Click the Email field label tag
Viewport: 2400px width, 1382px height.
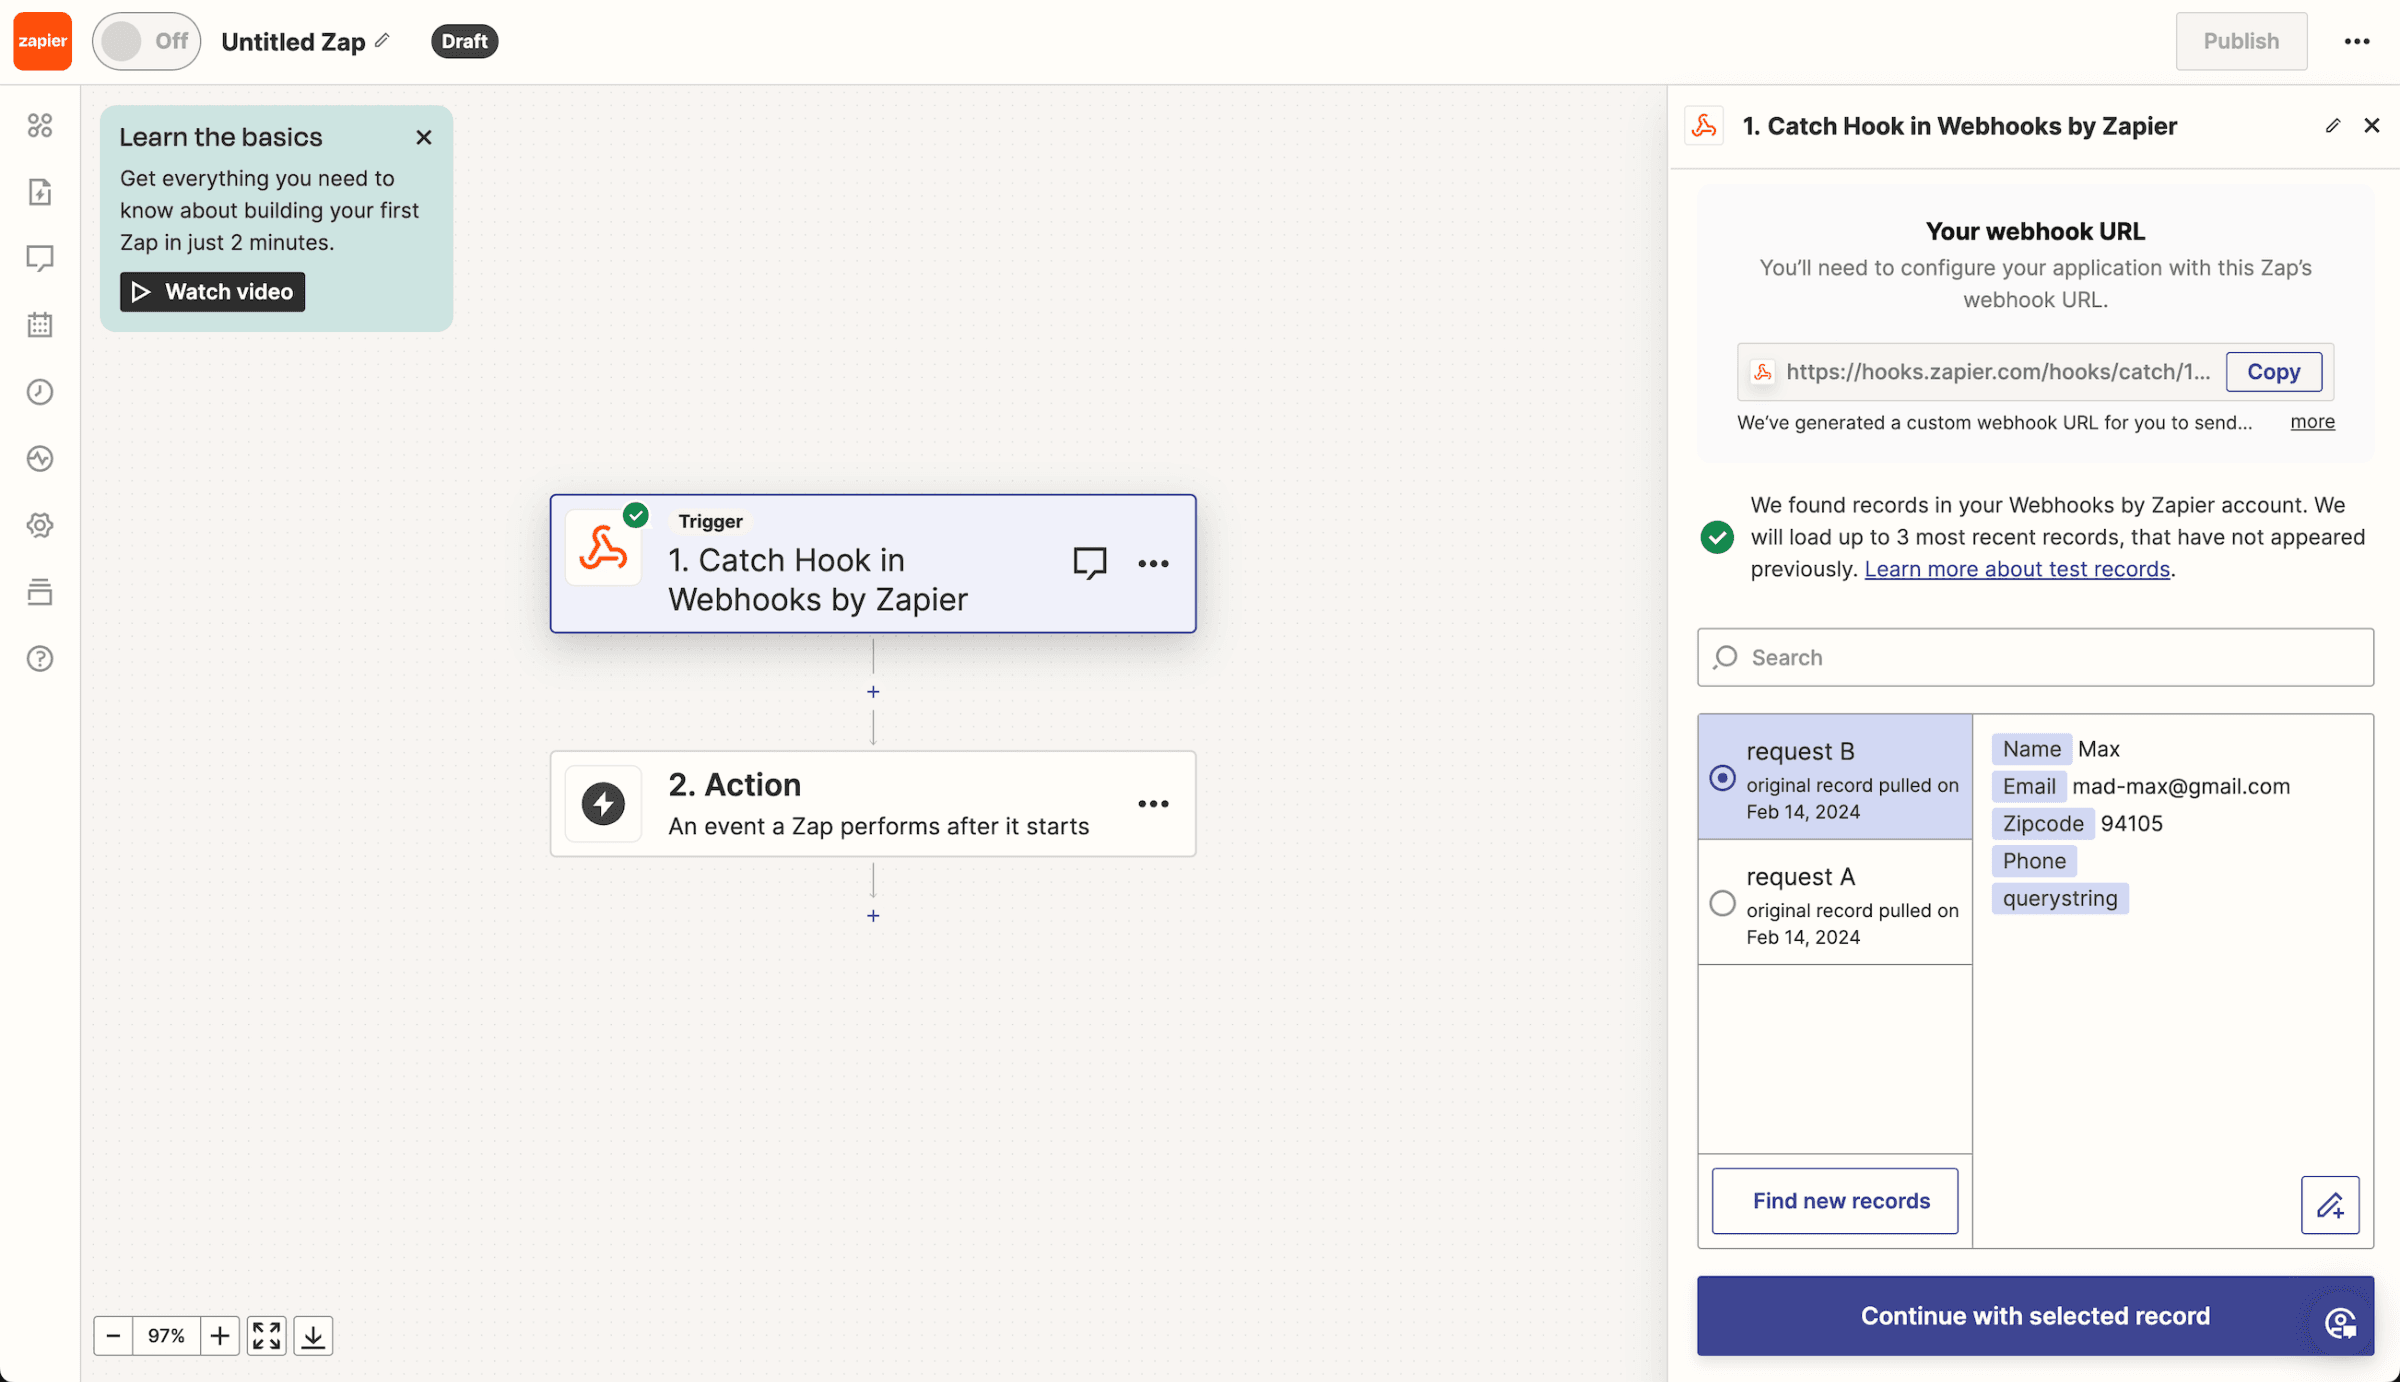pos(2028,786)
